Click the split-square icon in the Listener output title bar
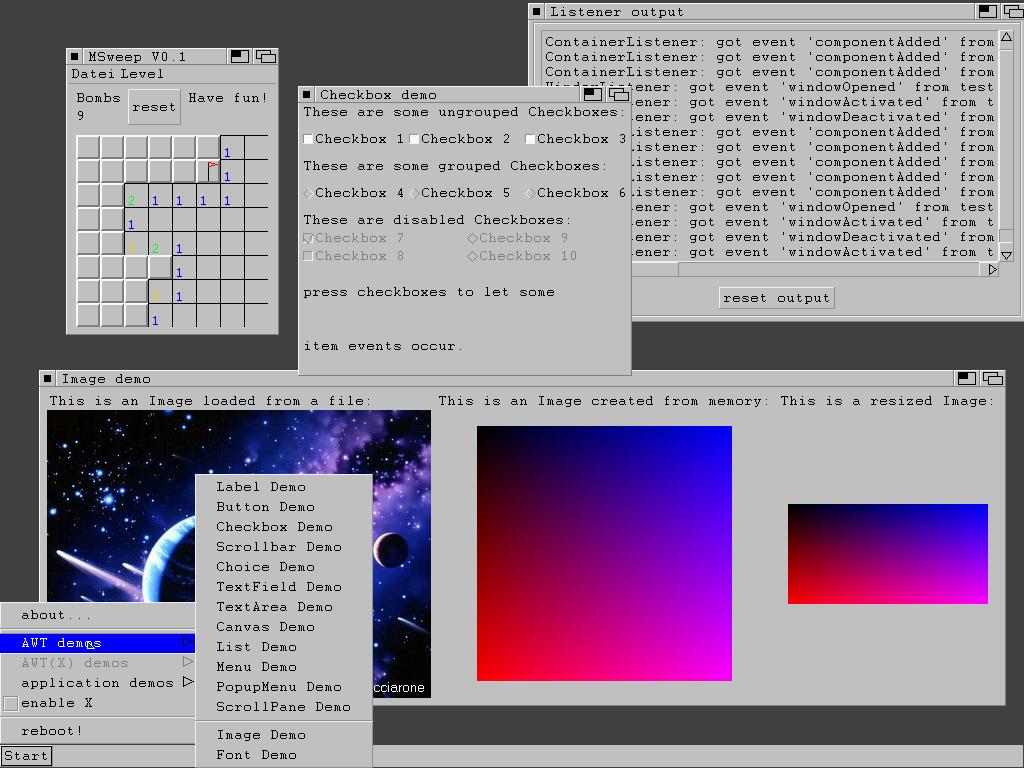This screenshot has height=768, width=1024. pyautogui.click(x=987, y=12)
